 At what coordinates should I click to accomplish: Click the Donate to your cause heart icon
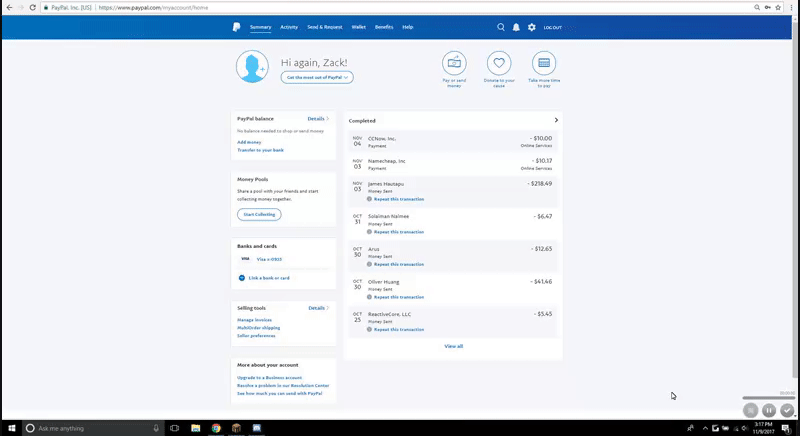point(499,63)
